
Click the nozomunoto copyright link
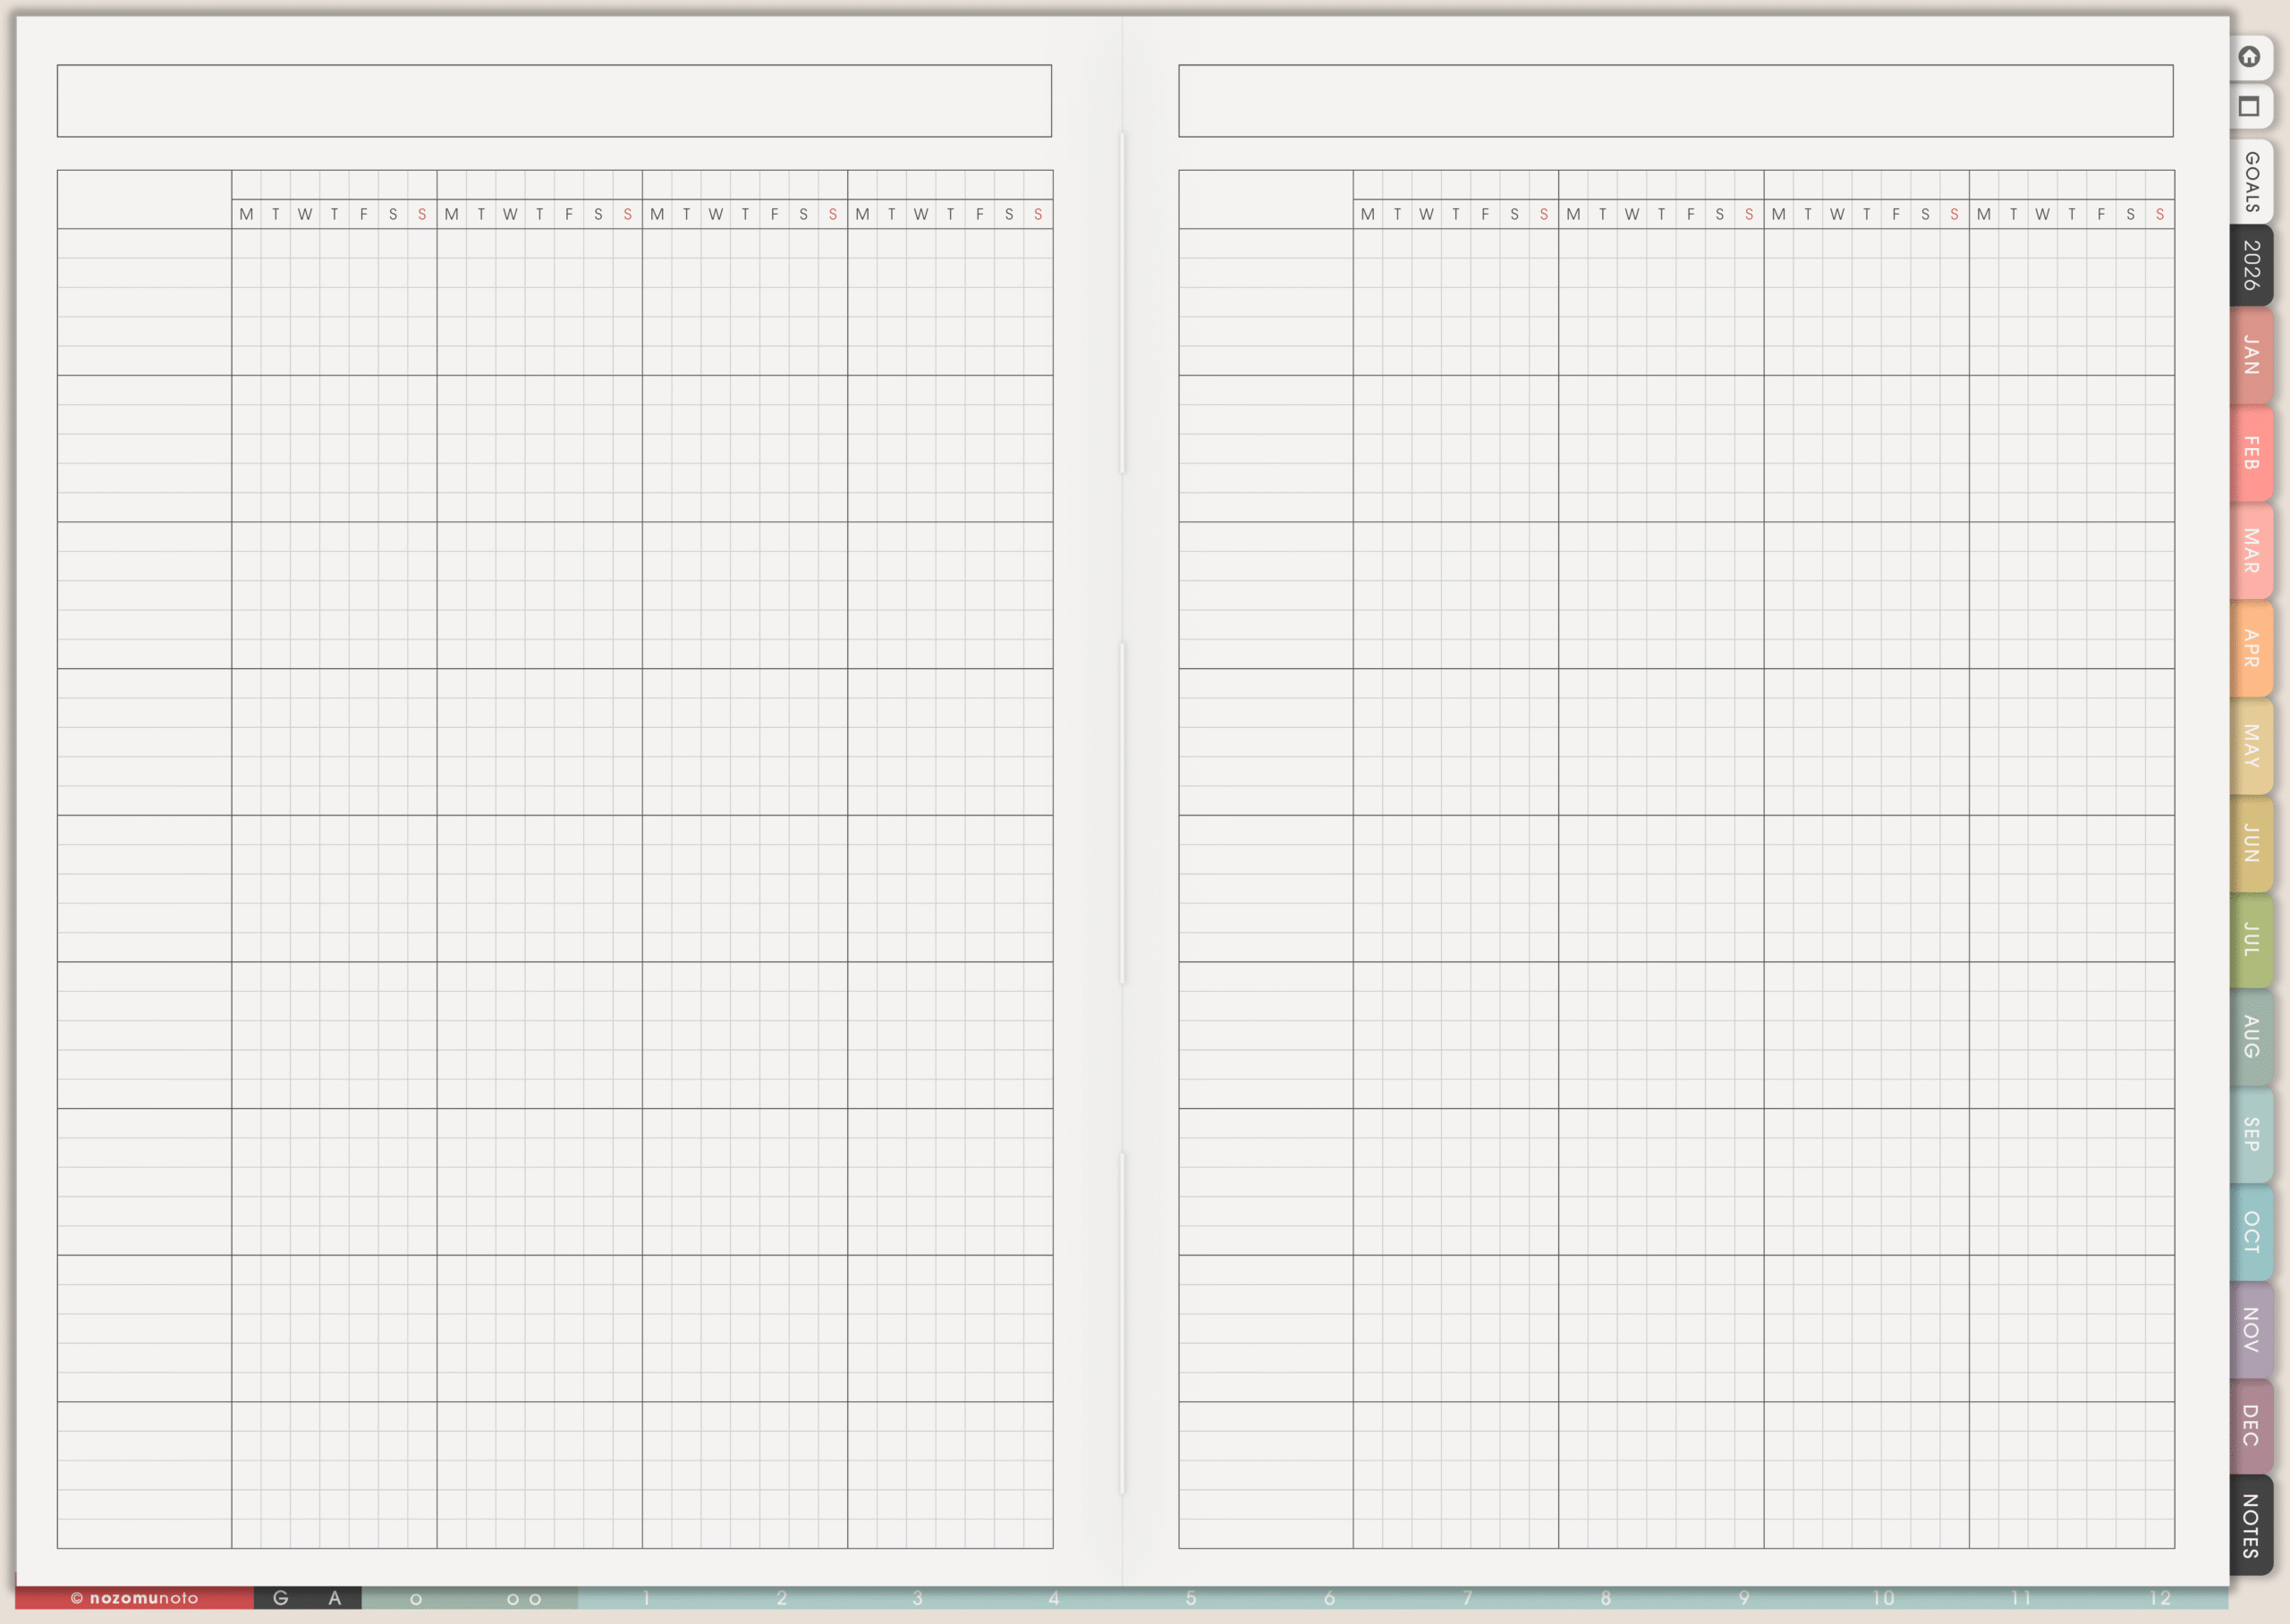coord(134,1598)
